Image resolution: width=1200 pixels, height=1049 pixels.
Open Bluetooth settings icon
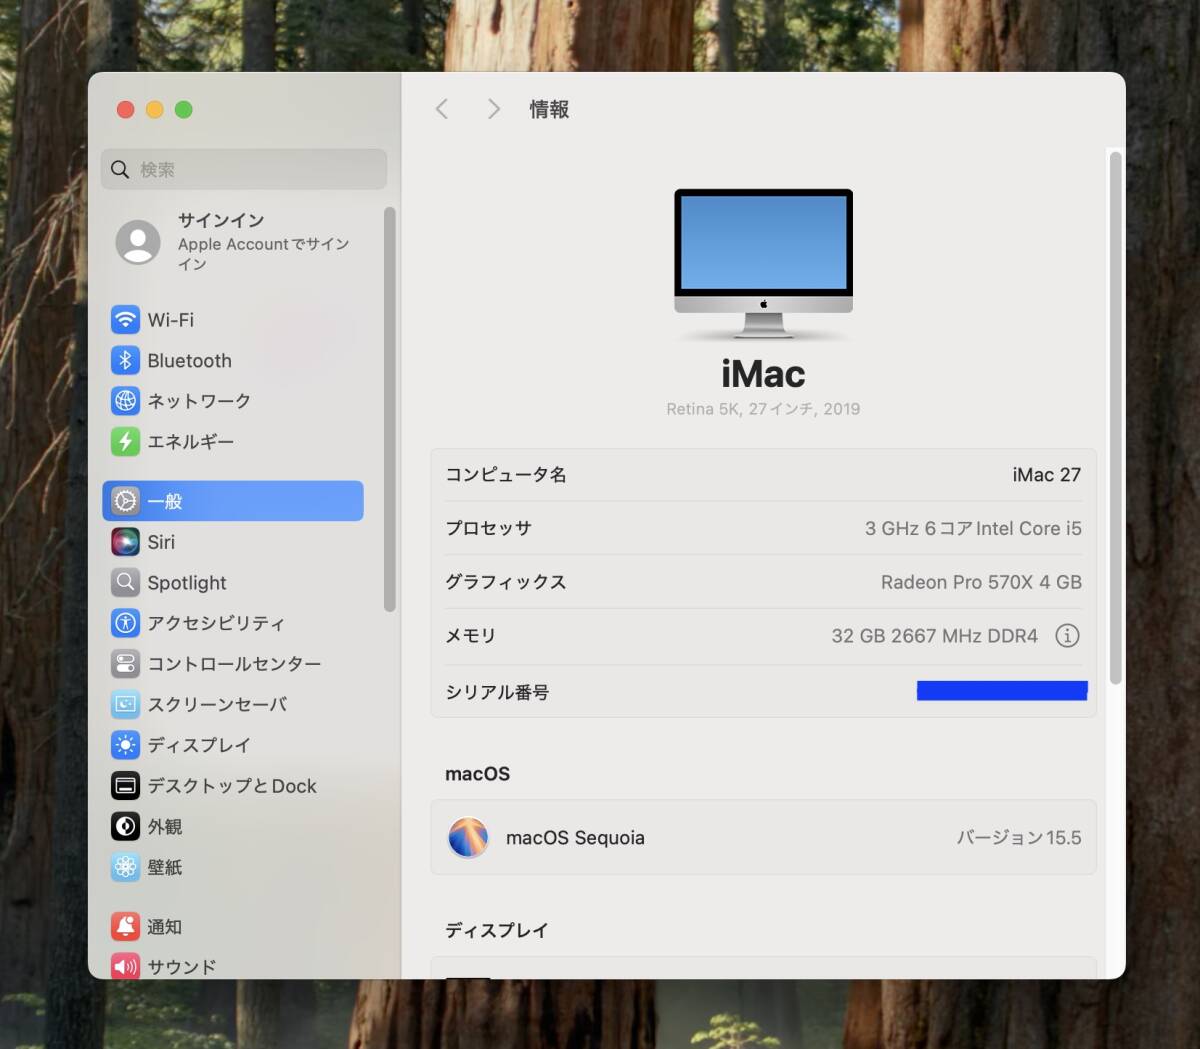point(125,361)
